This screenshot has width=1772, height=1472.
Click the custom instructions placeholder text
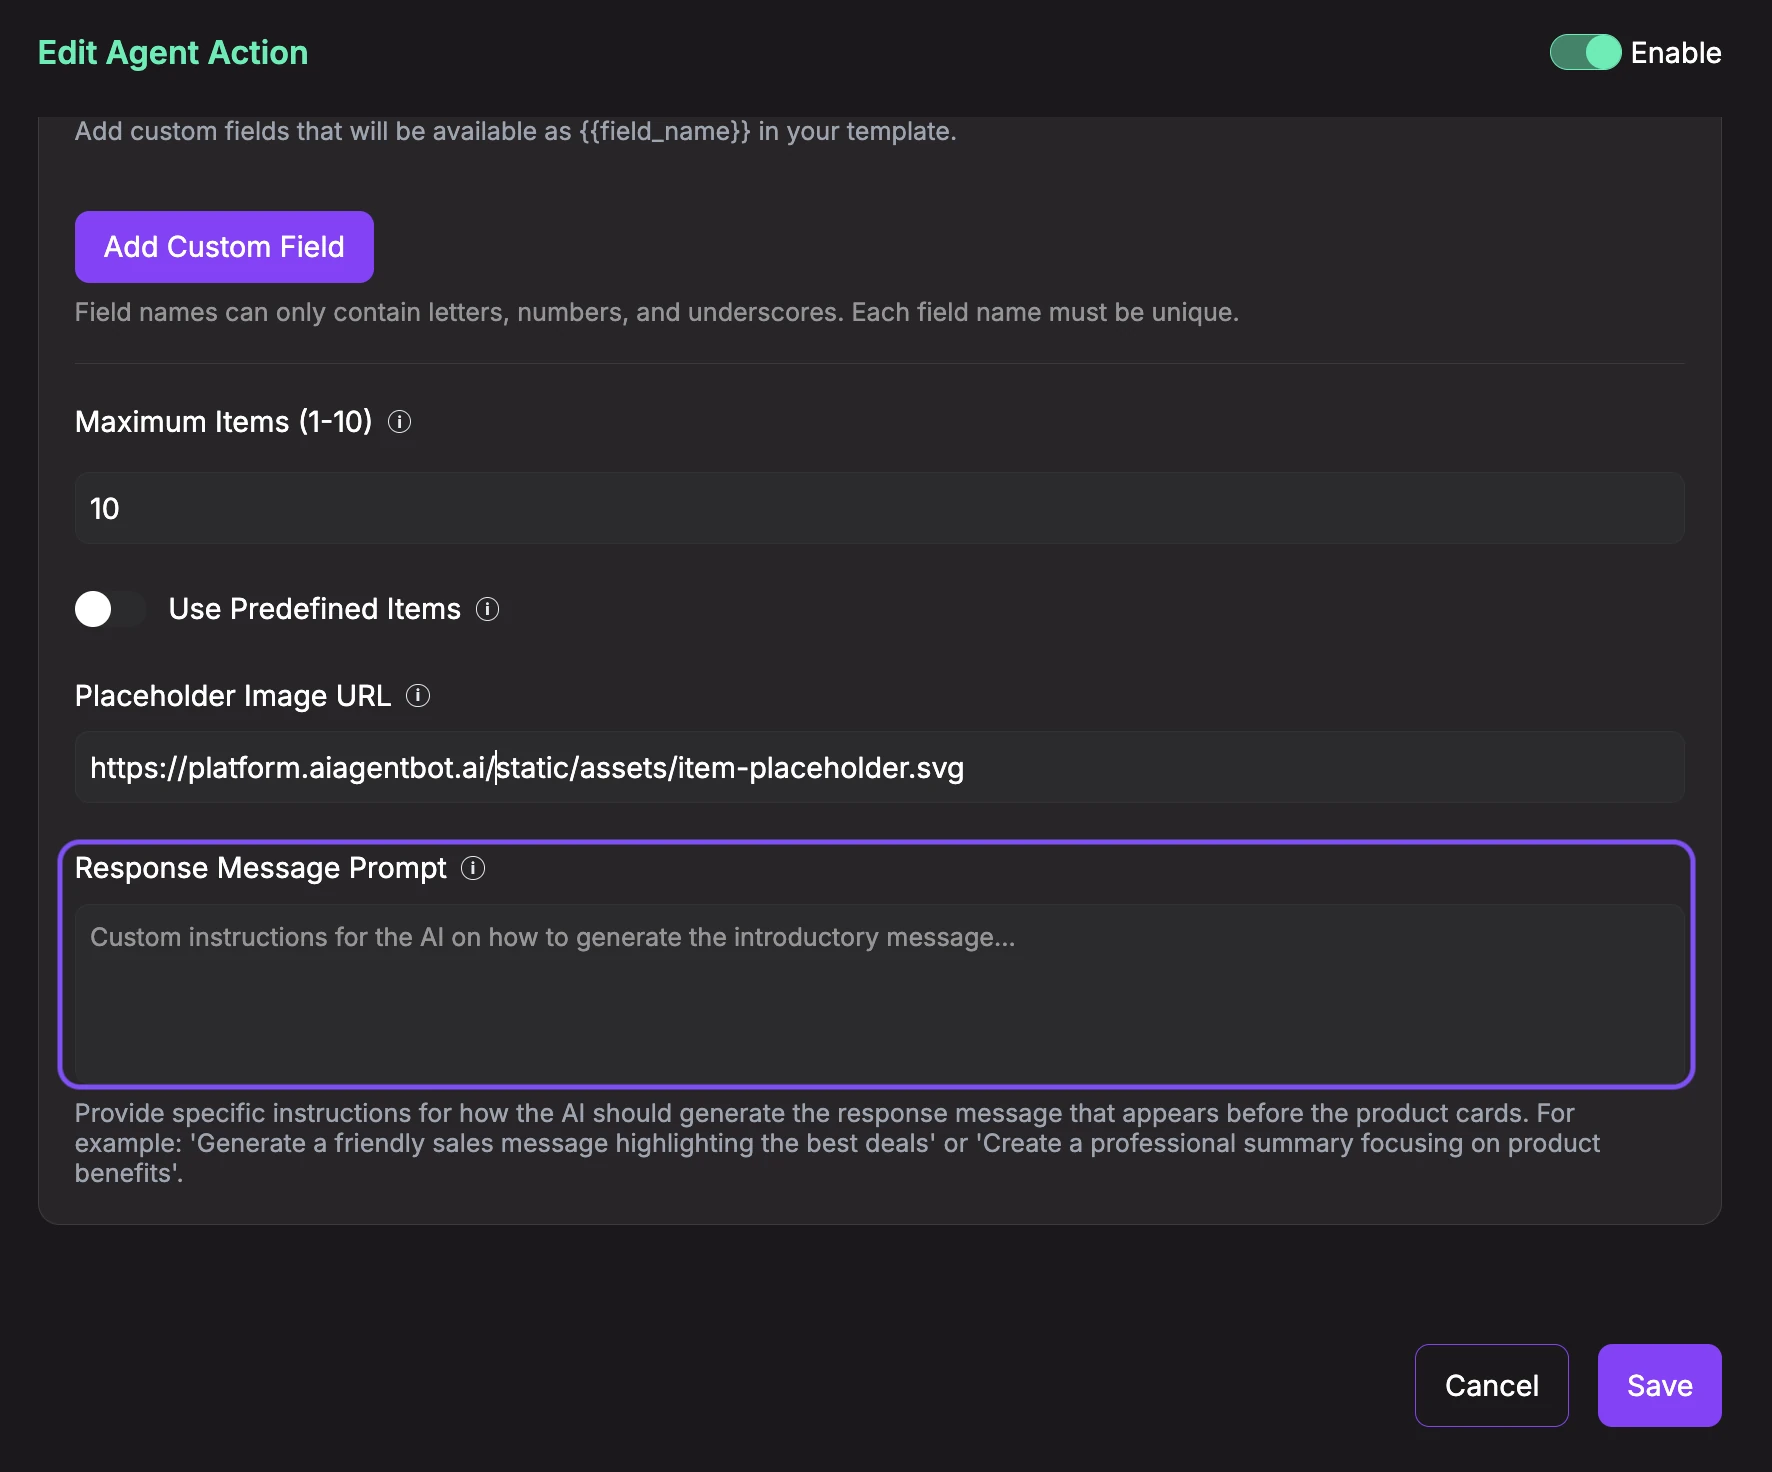[x=552, y=937]
